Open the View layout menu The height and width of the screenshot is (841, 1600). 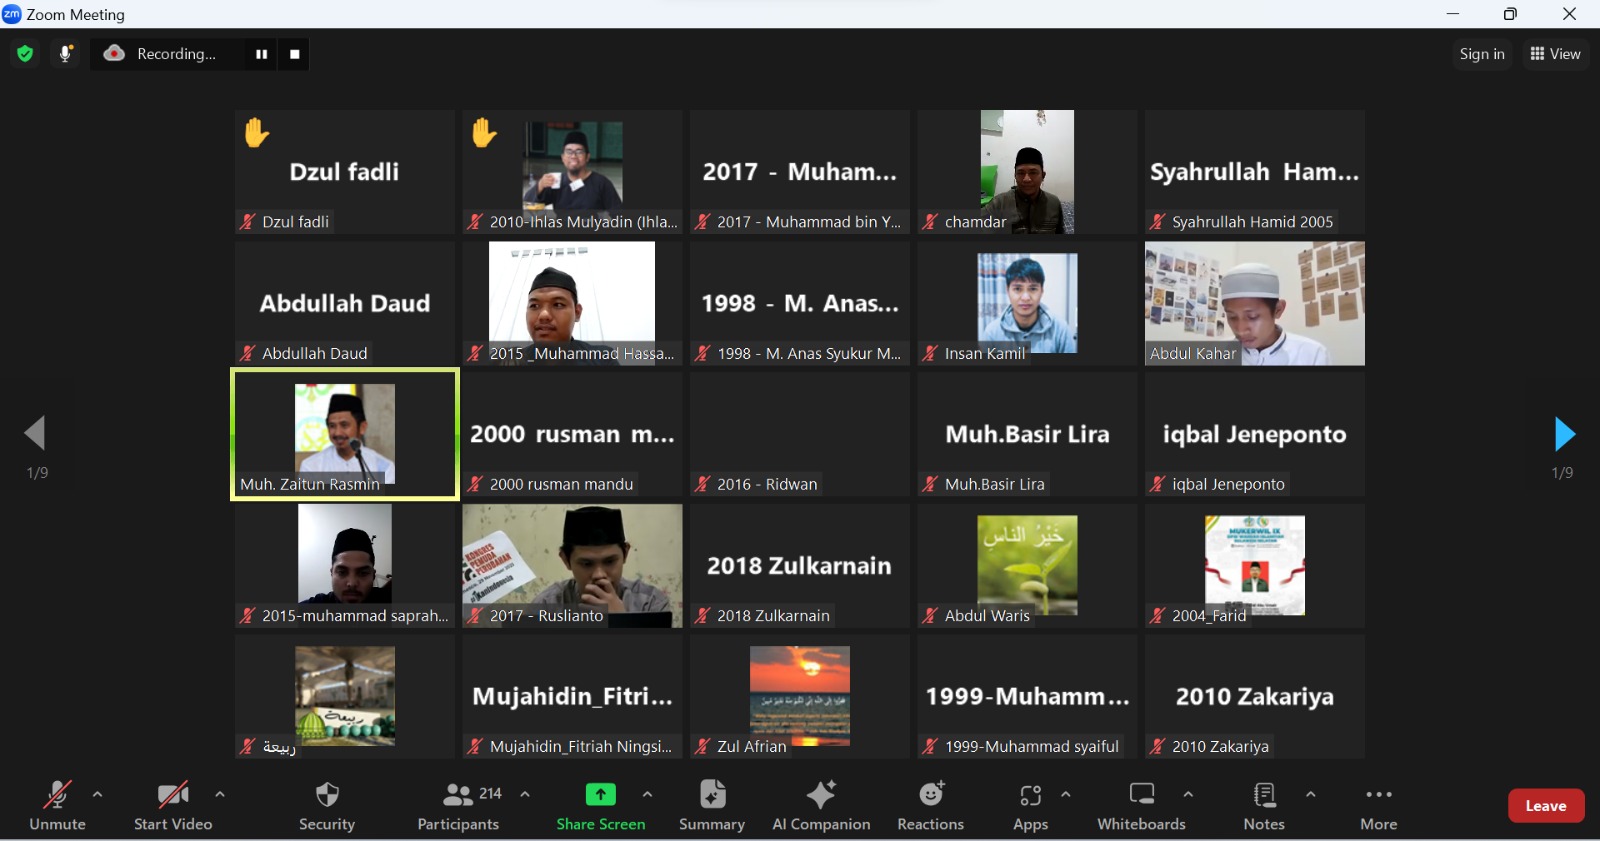[1555, 54]
